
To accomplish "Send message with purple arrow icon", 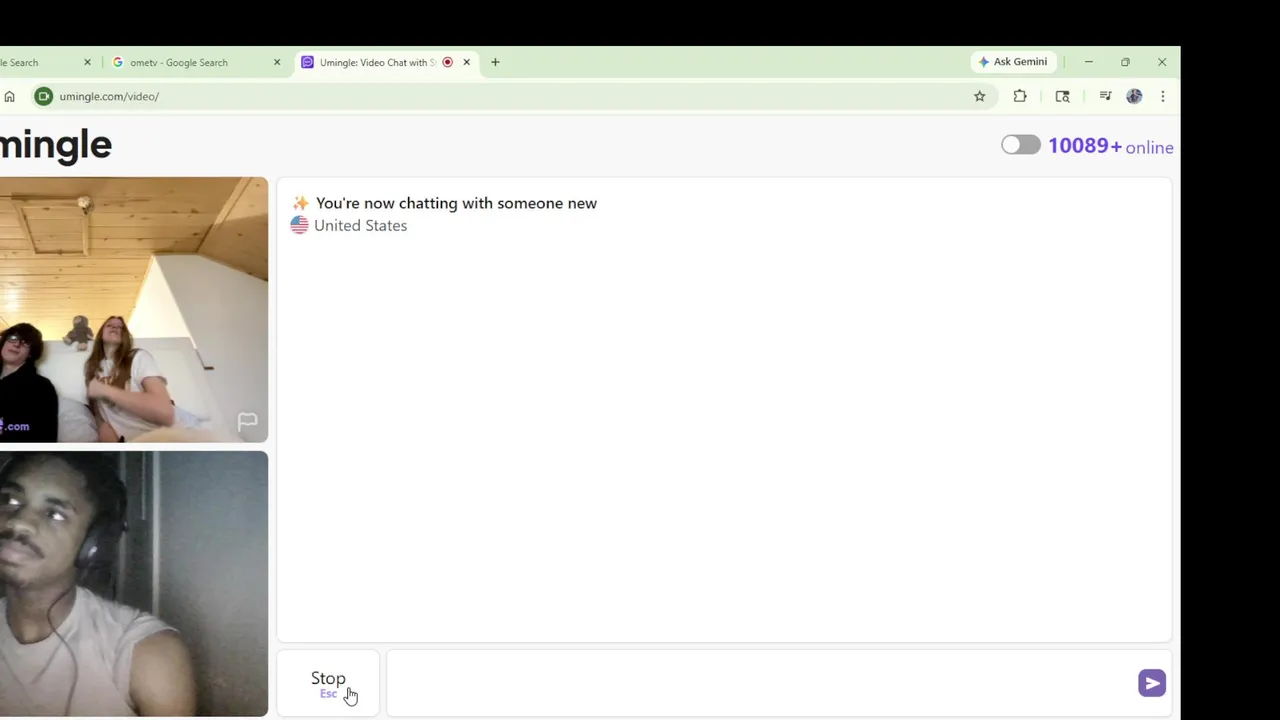I will (x=1151, y=683).
